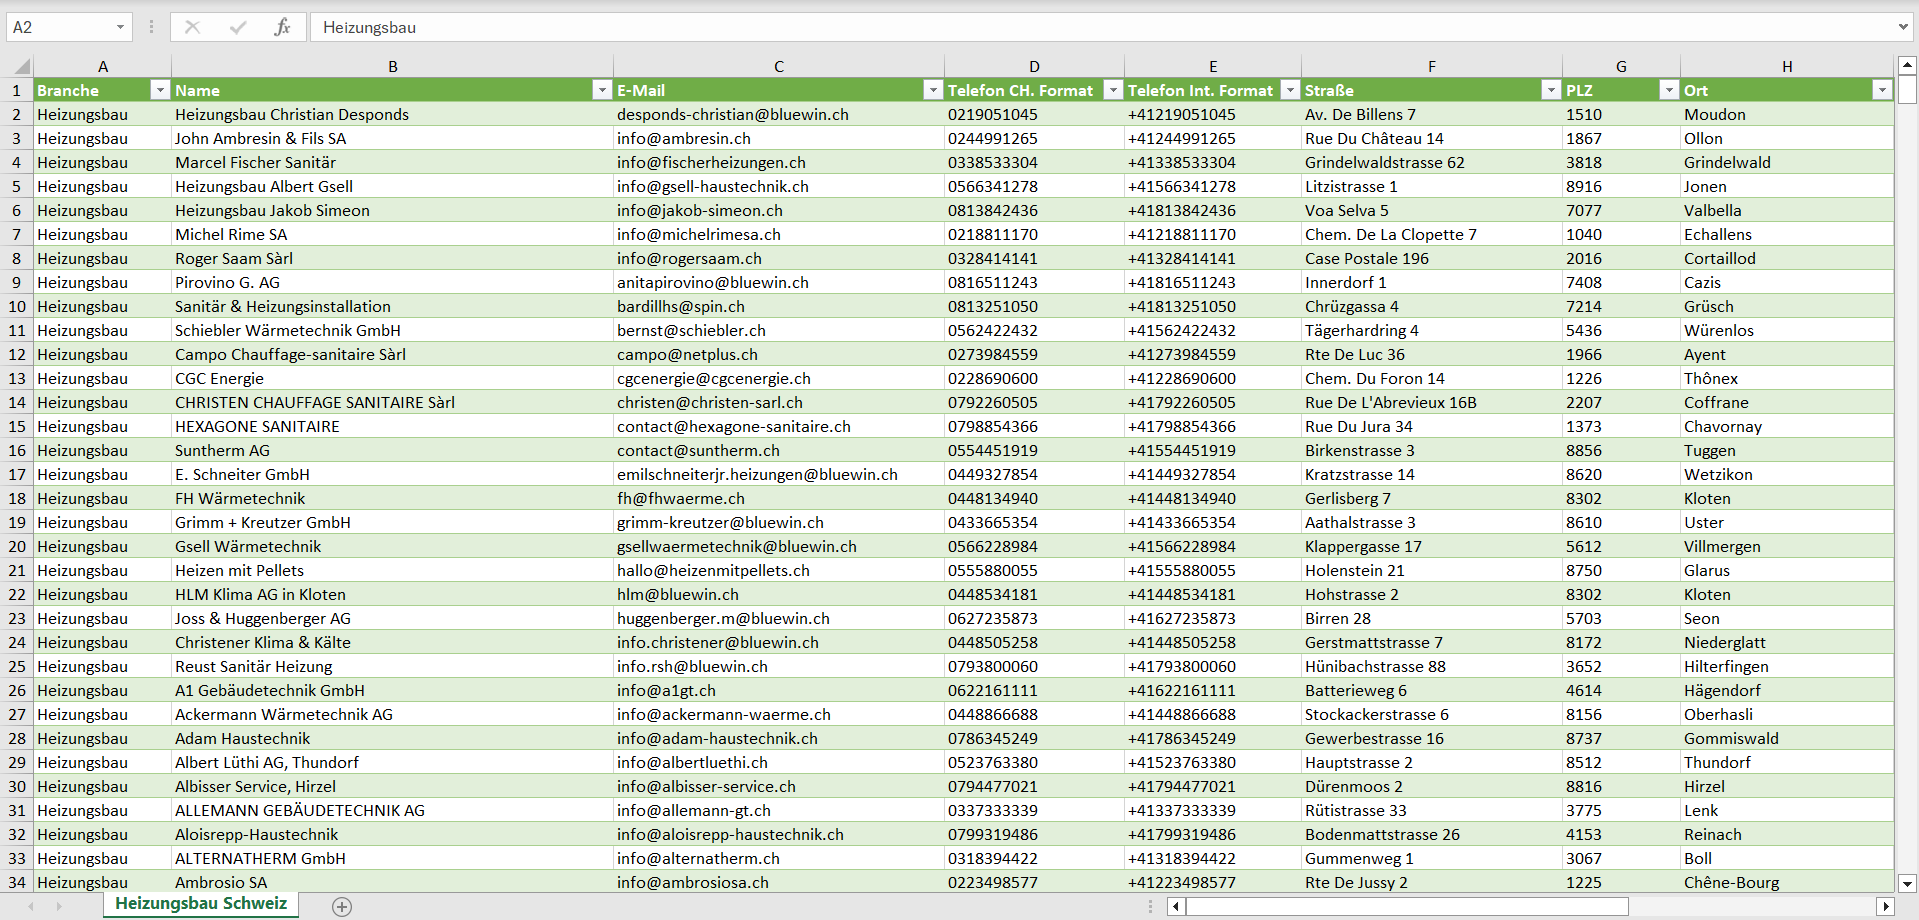Select cell +41813842436
1919x920 pixels.
[1213, 210]
